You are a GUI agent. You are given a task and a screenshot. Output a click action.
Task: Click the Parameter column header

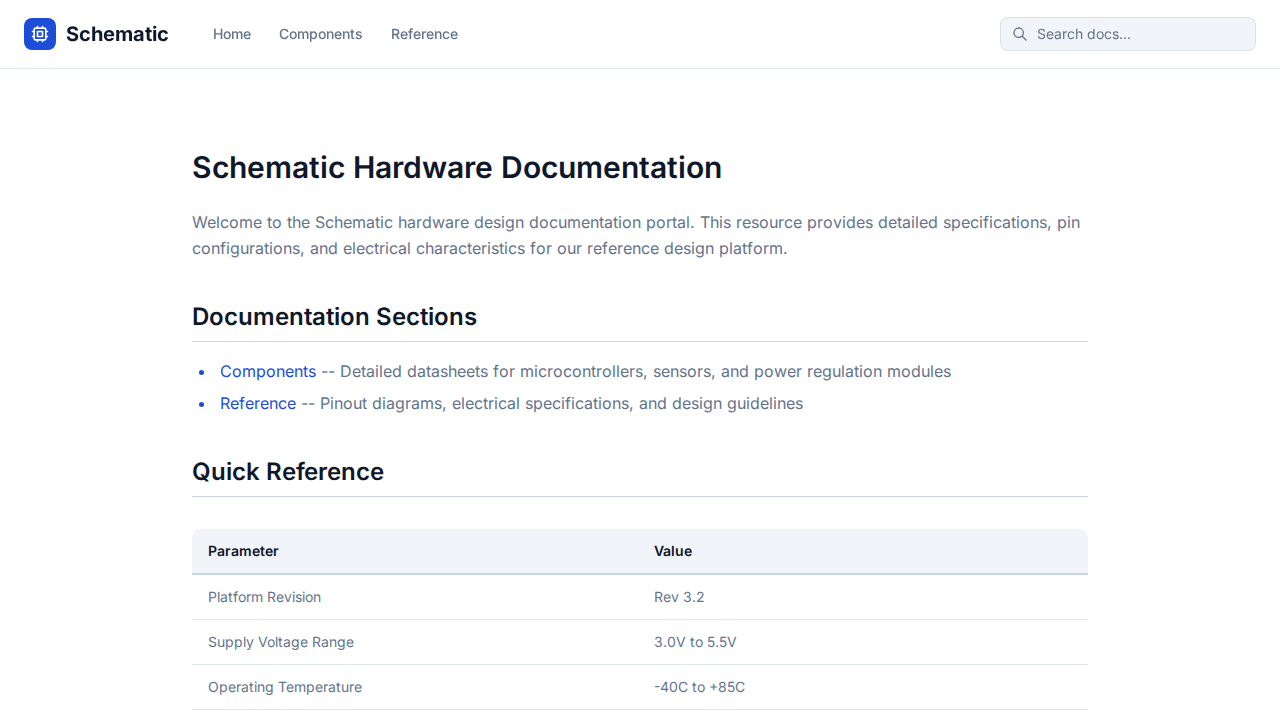[x=243, y=551]
